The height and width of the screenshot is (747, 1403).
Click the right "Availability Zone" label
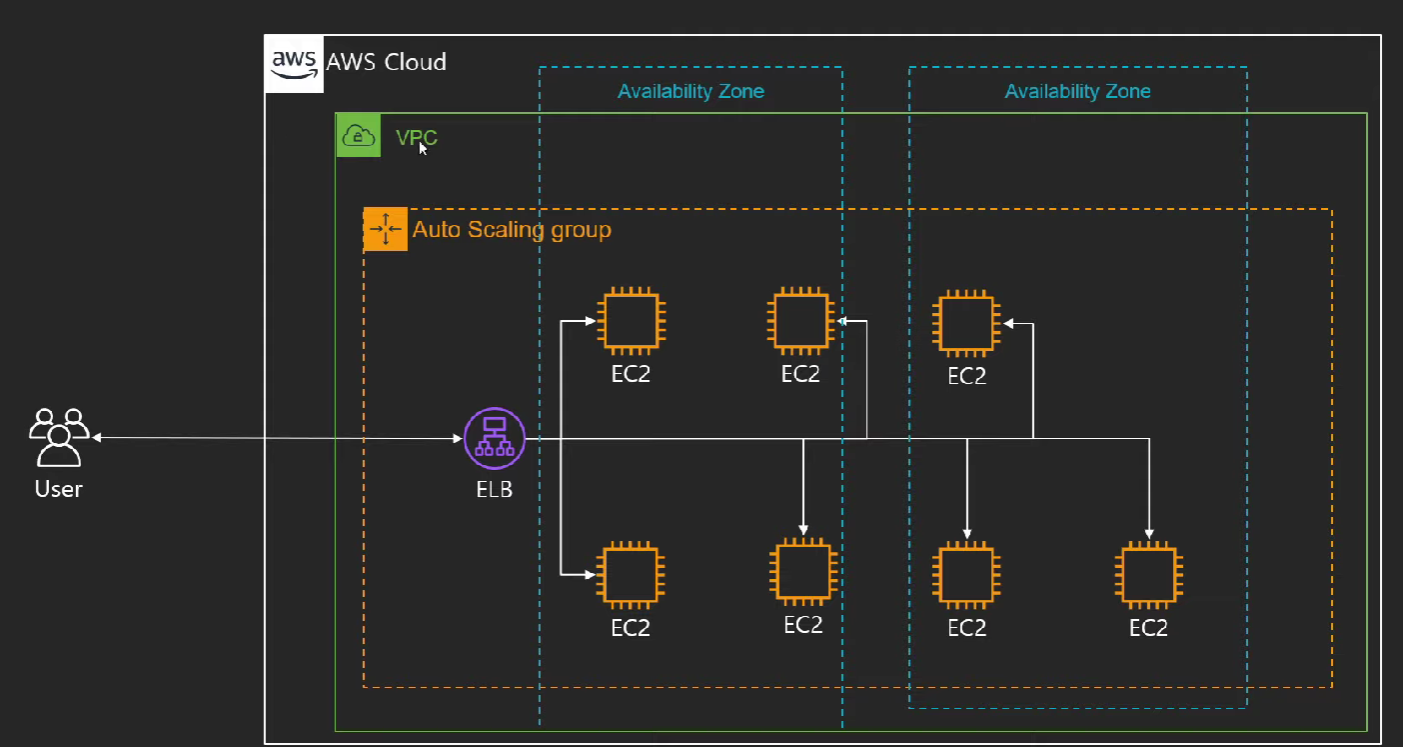click(x=1078, y=91)
